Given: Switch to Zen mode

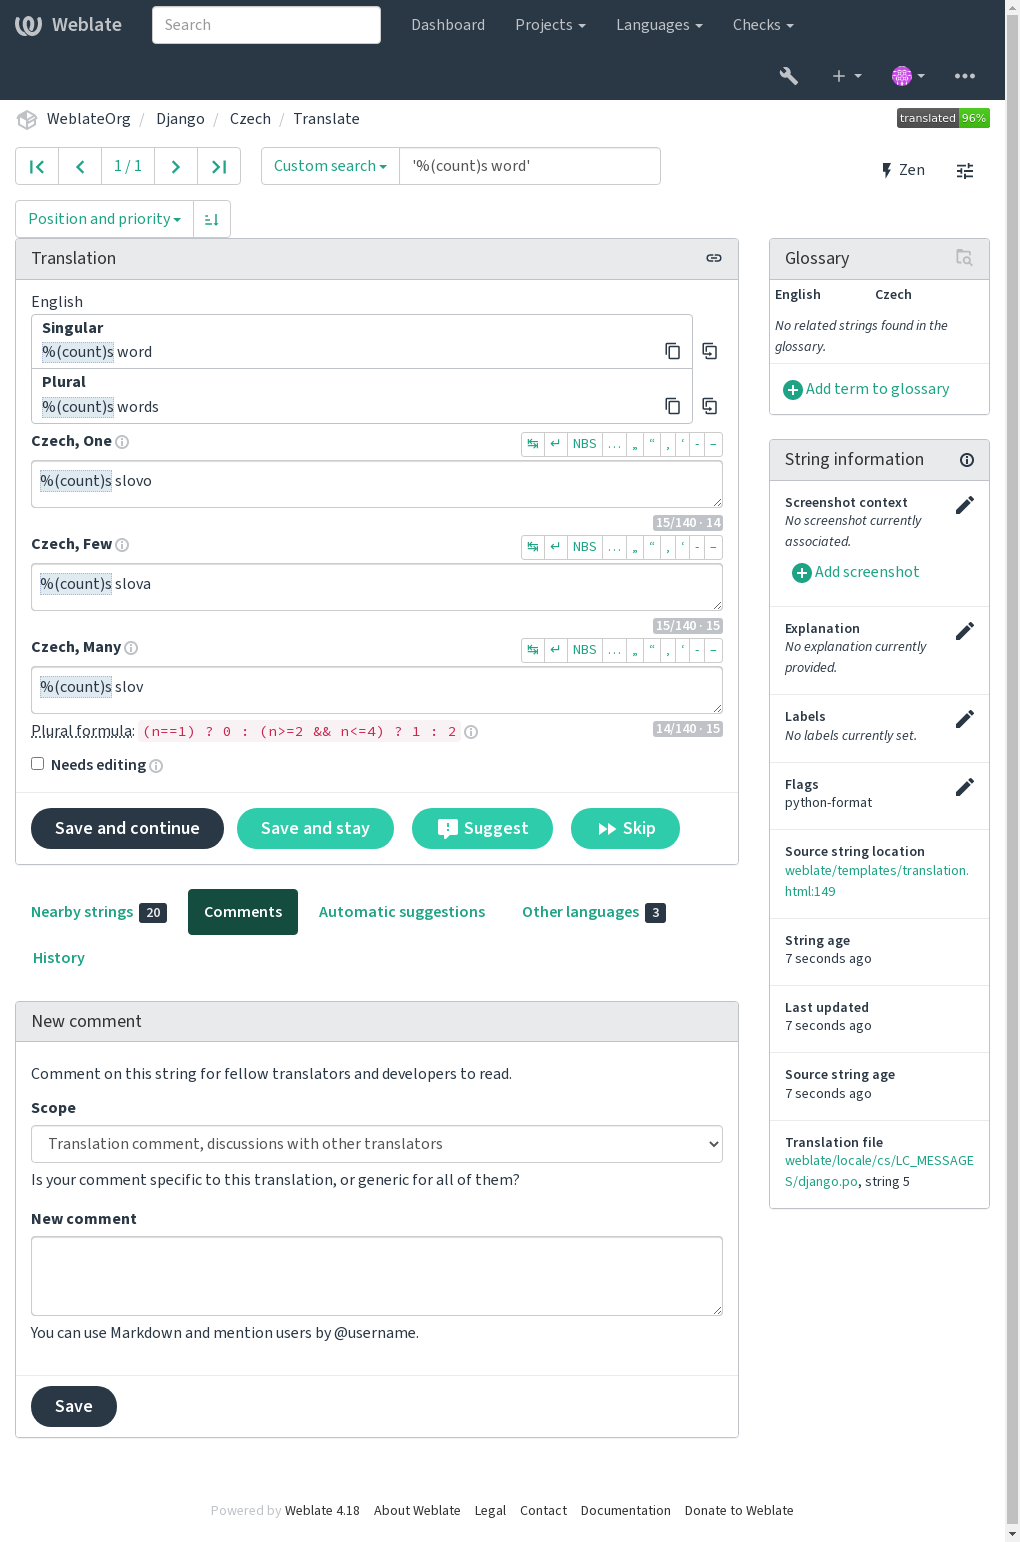Looking at the screenshot, I should pos(903,170).
